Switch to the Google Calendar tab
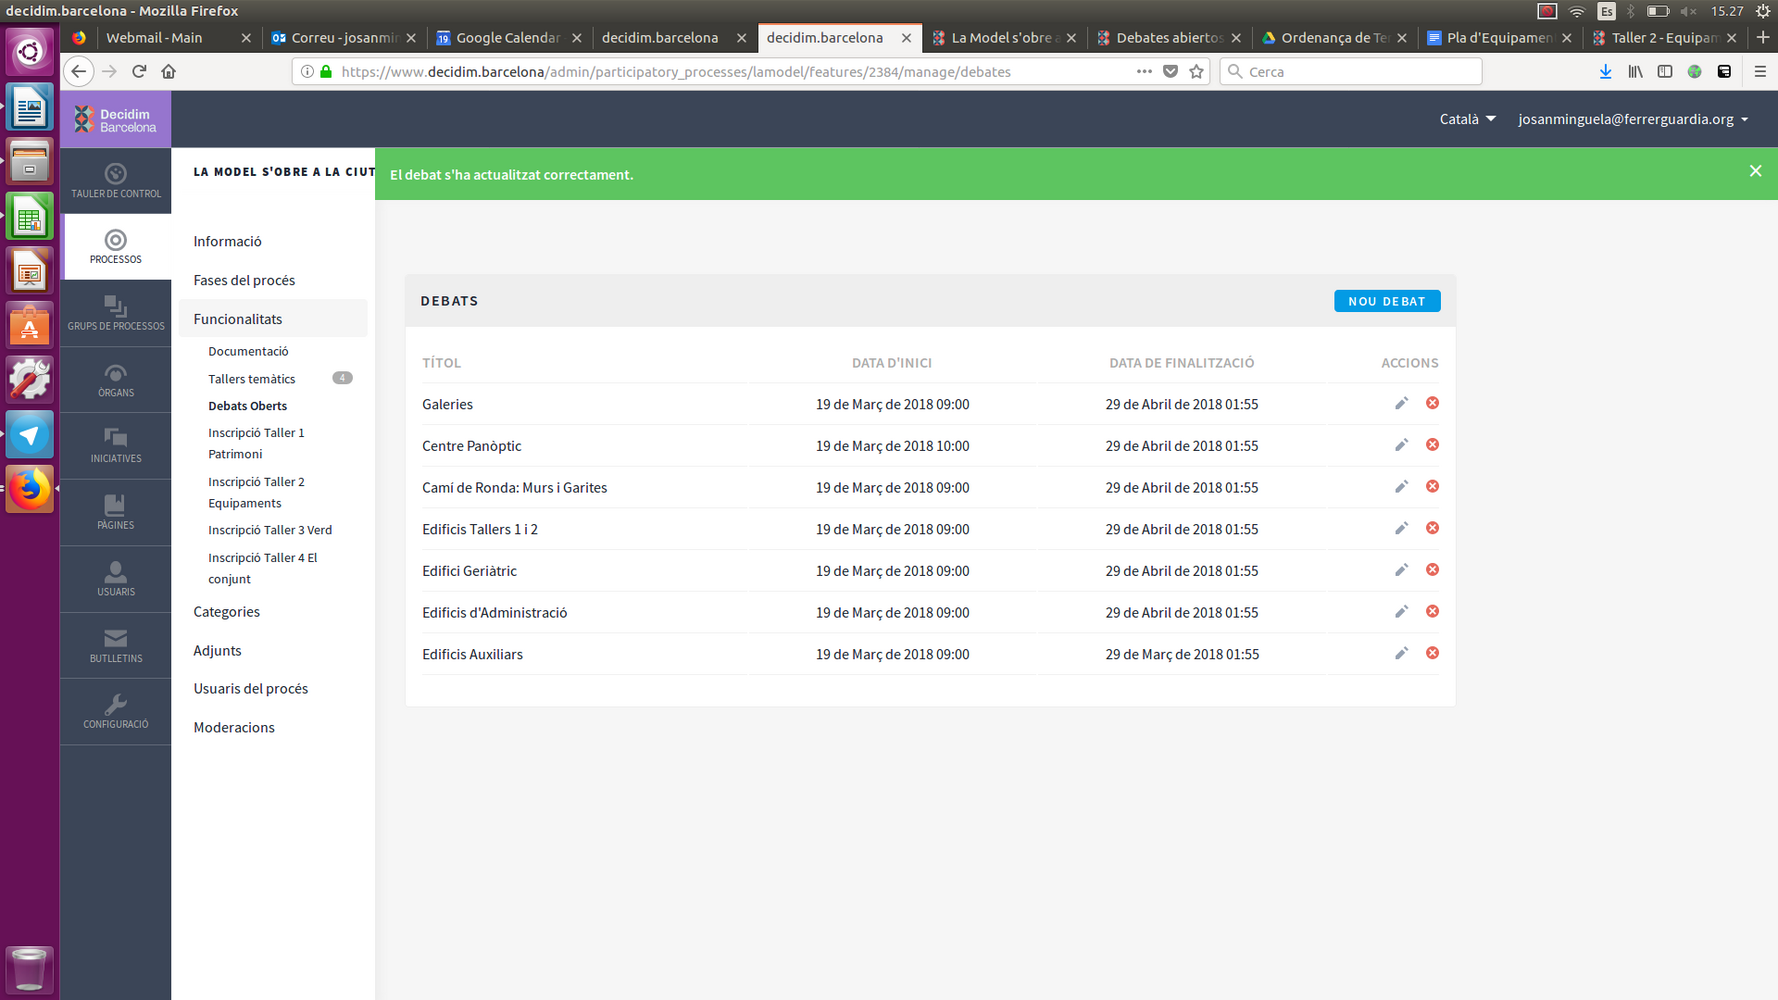Screen dimensions: 1778x1000 [507, 38]
